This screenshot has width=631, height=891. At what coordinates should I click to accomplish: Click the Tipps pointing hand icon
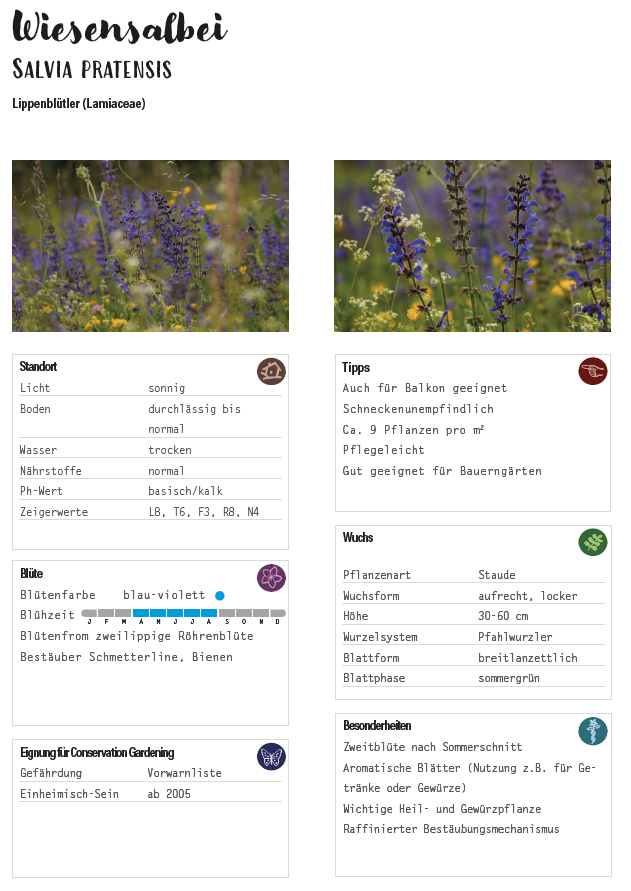(x=593, y=371)
